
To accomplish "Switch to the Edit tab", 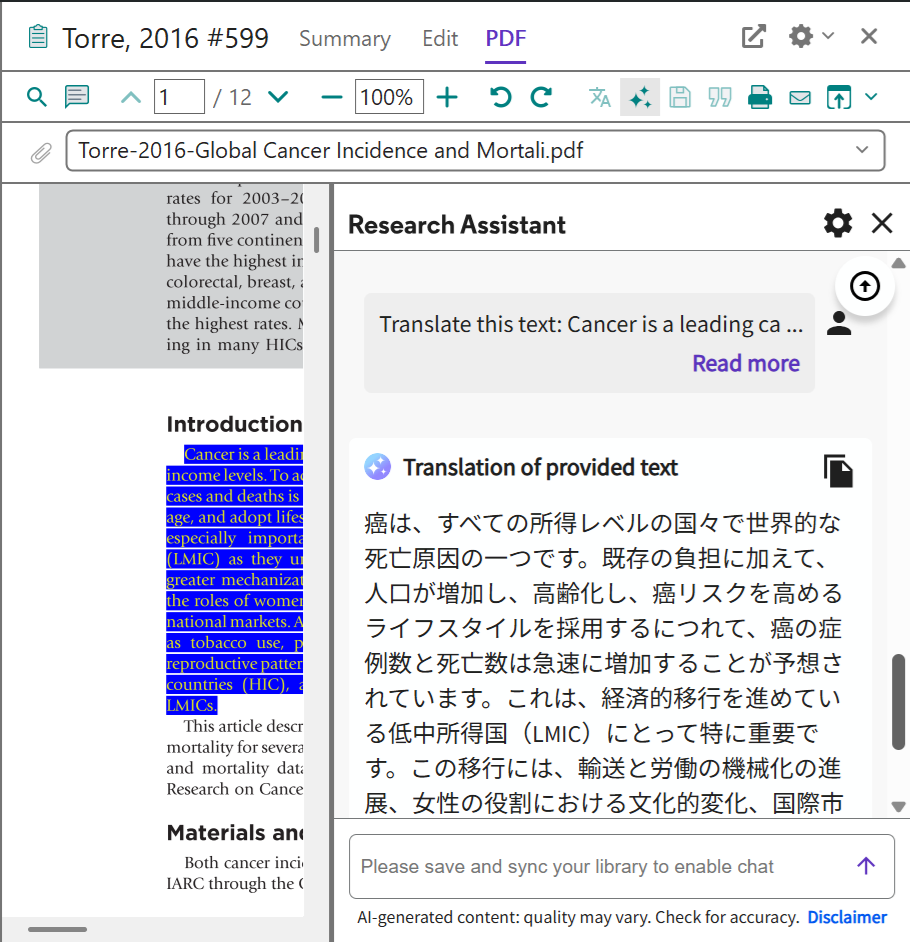I will (440, 39).
